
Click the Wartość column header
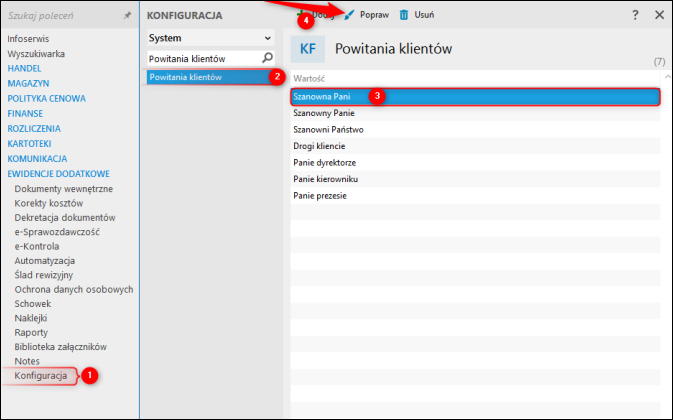coord(309,79)
